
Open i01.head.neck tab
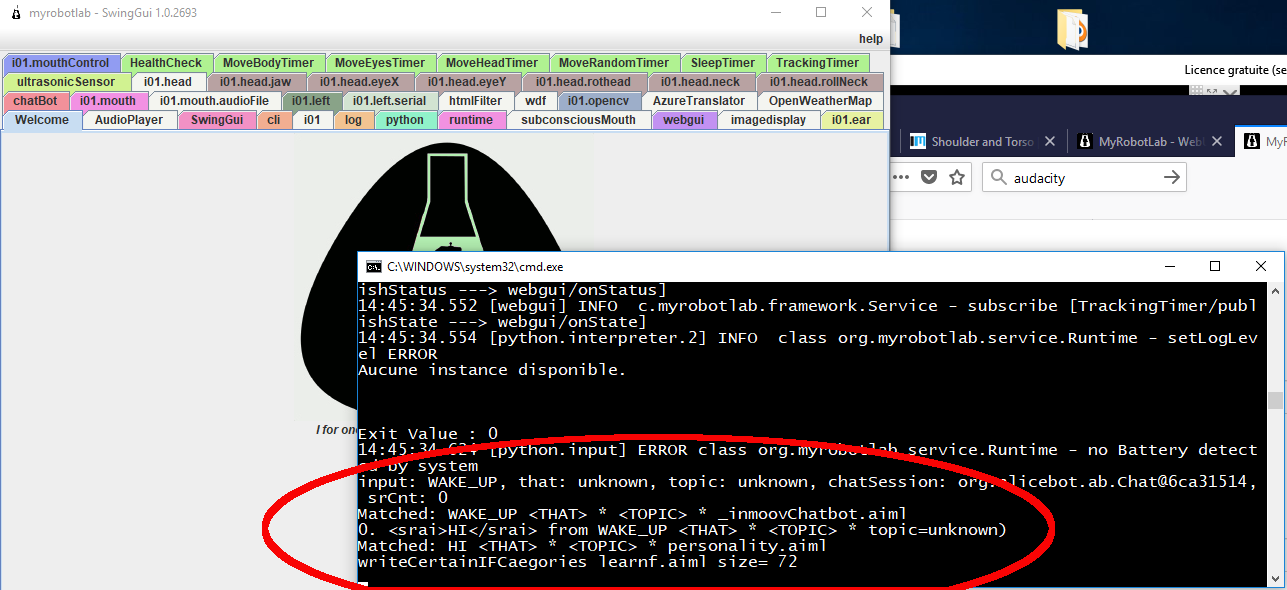pyautogui.click(x=701, y=82)
